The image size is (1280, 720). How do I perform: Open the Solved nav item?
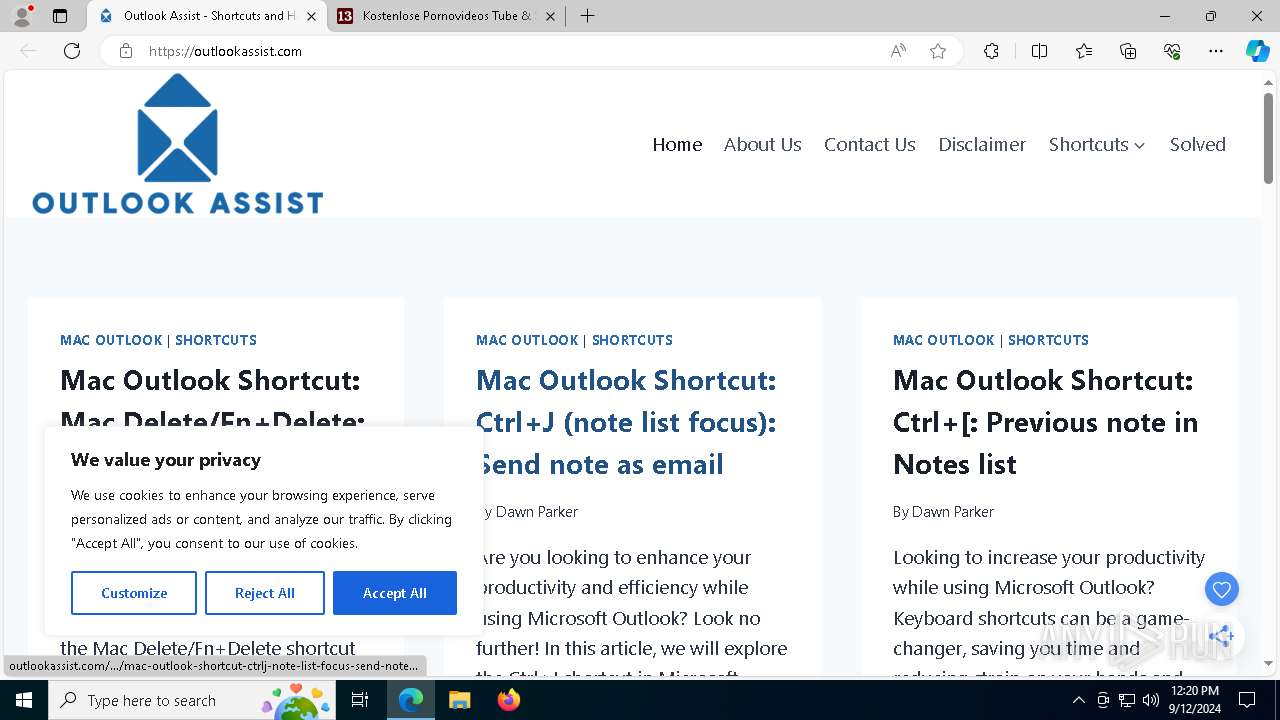click(x=1197, y=144)
